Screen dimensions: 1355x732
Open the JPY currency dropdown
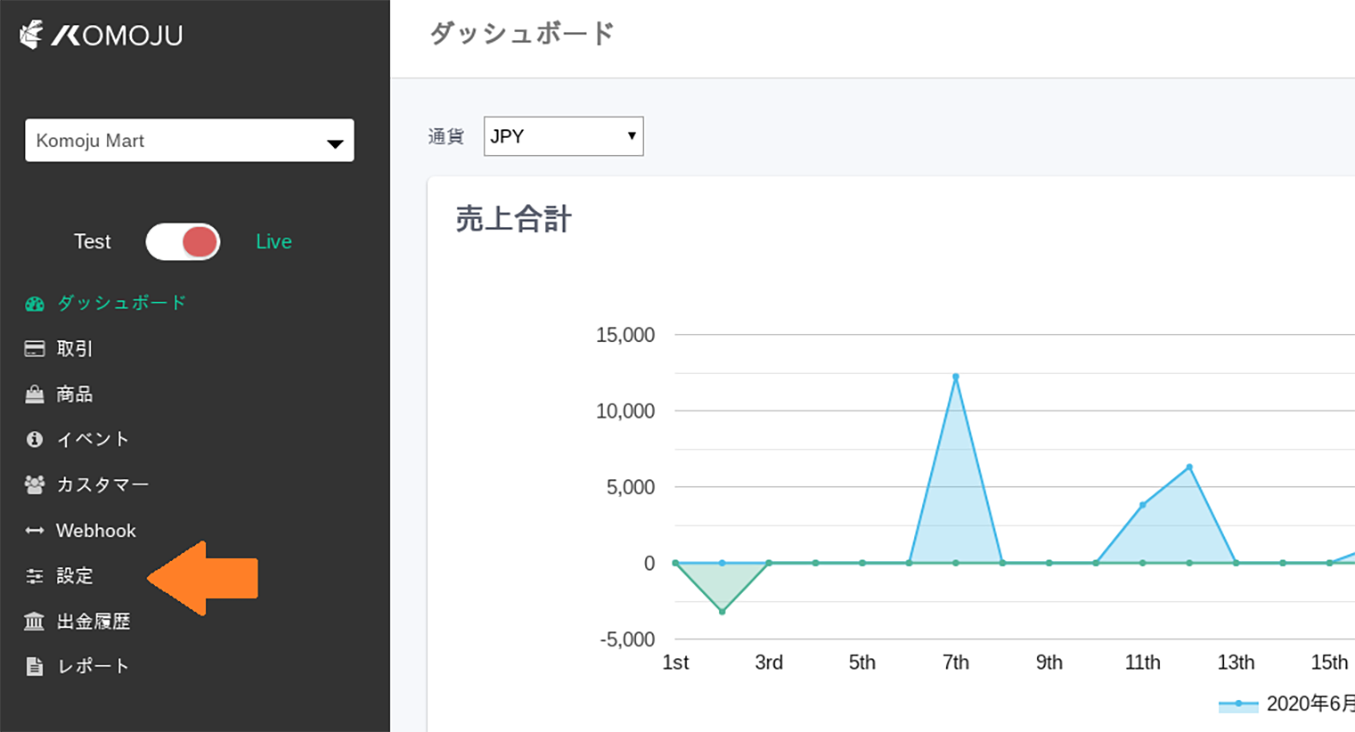tap(564, 137)
